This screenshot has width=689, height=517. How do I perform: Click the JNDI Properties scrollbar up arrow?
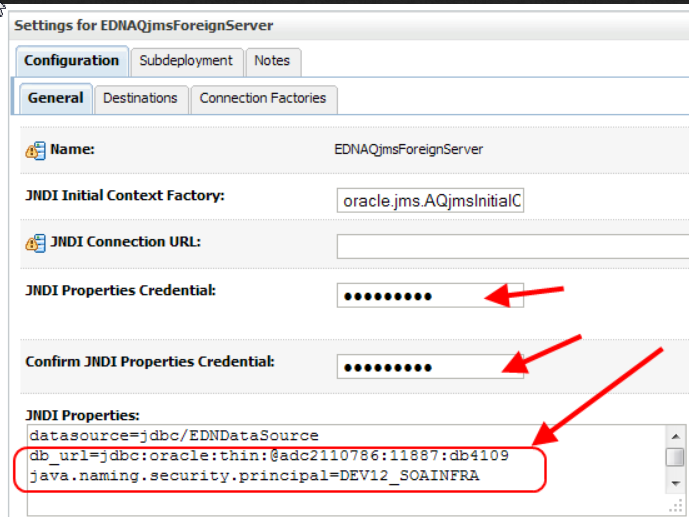(676, 436)
